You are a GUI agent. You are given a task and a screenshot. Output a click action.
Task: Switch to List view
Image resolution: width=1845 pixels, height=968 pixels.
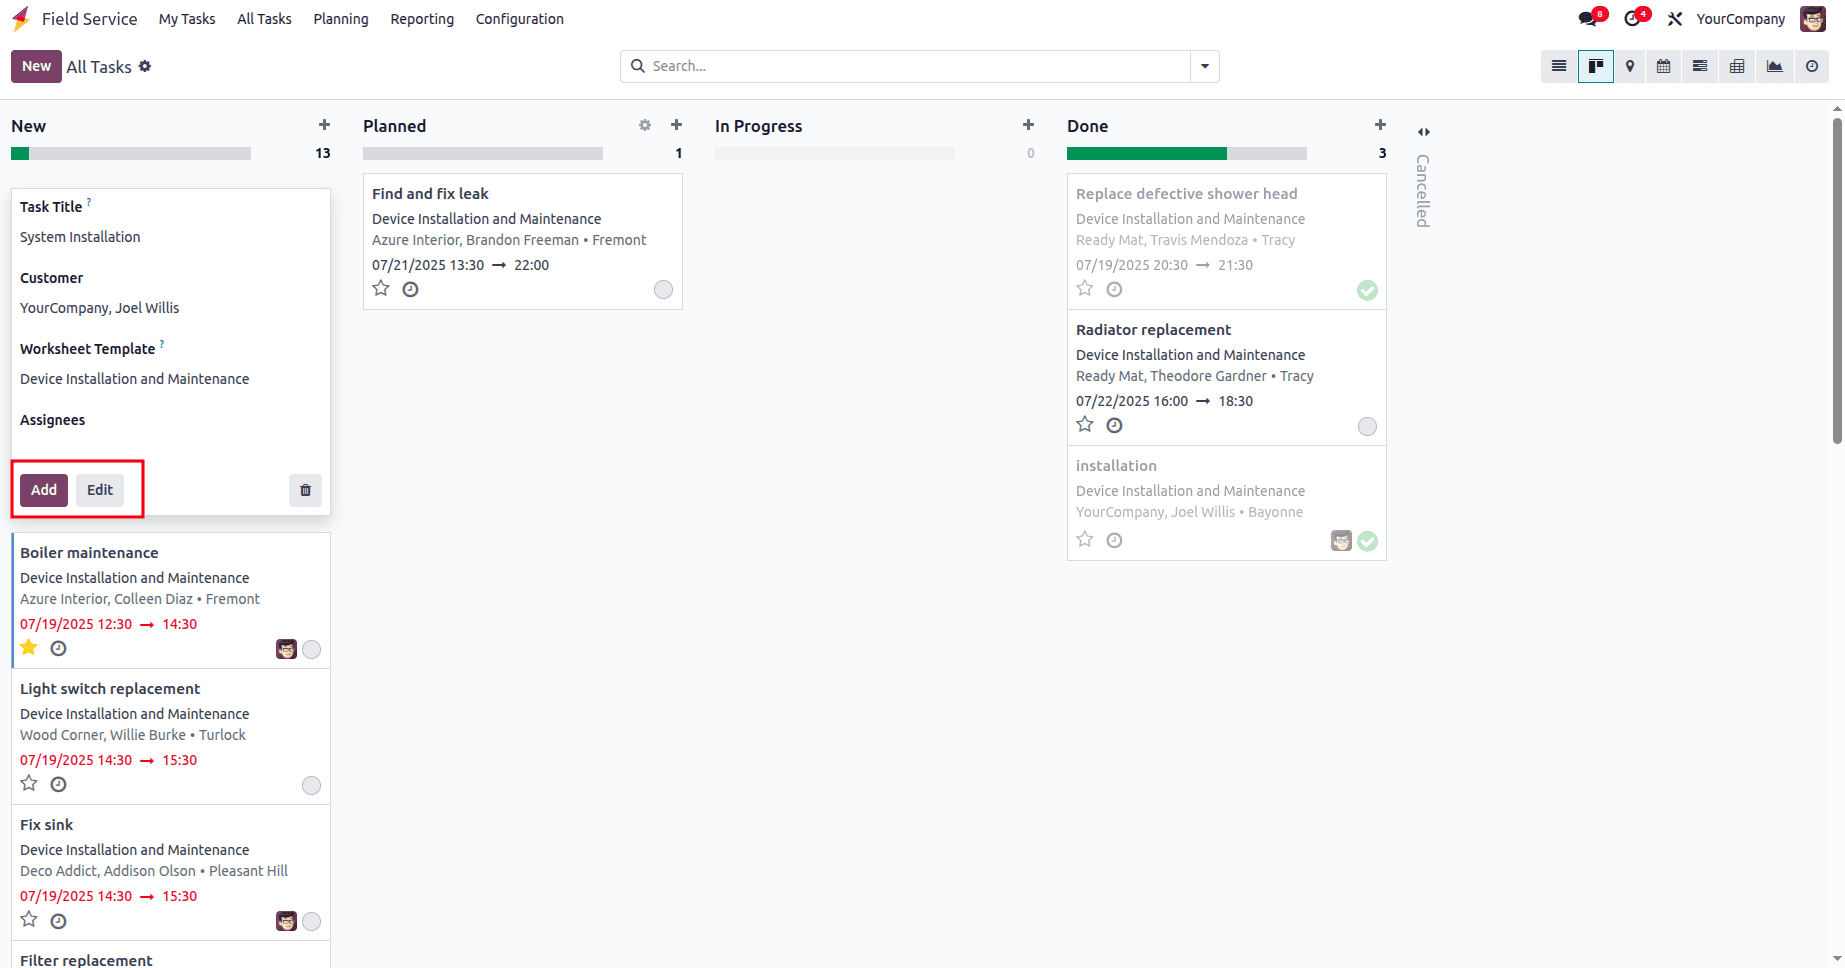pyautogui.click(x=1559, y=67)
